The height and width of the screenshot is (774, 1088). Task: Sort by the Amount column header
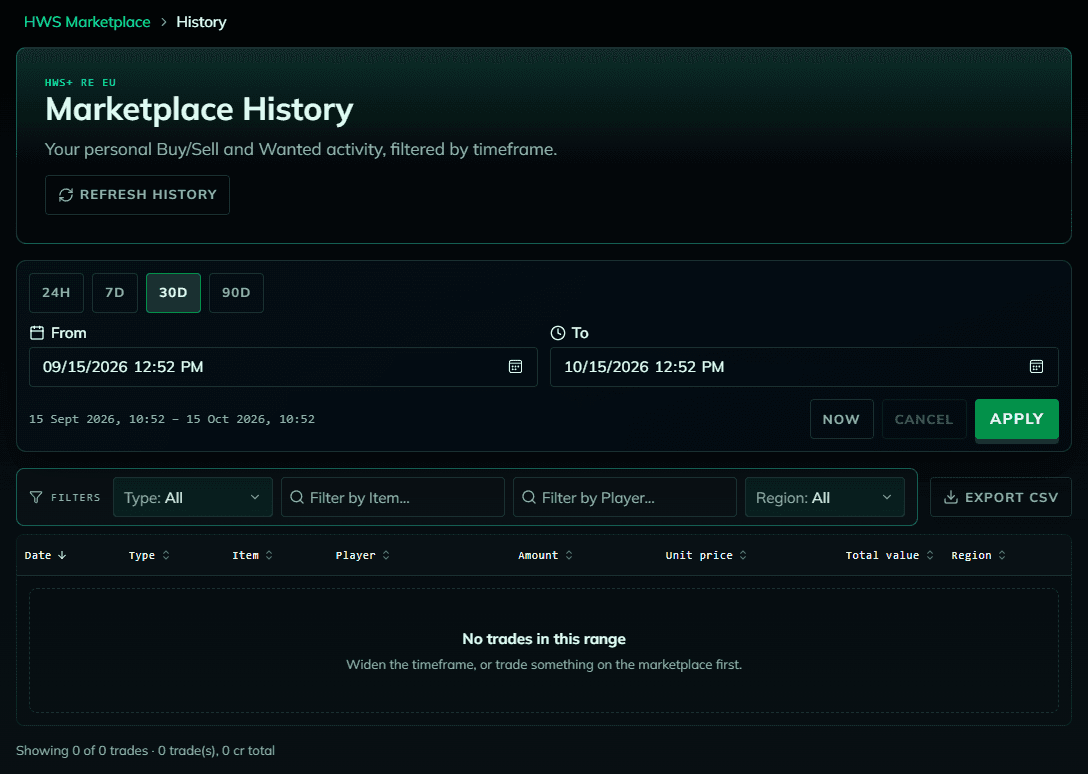545,555
